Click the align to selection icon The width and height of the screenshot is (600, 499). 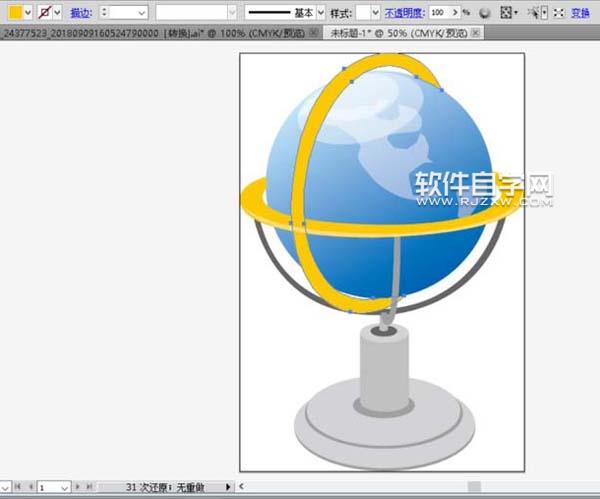[x=506, y=13]
